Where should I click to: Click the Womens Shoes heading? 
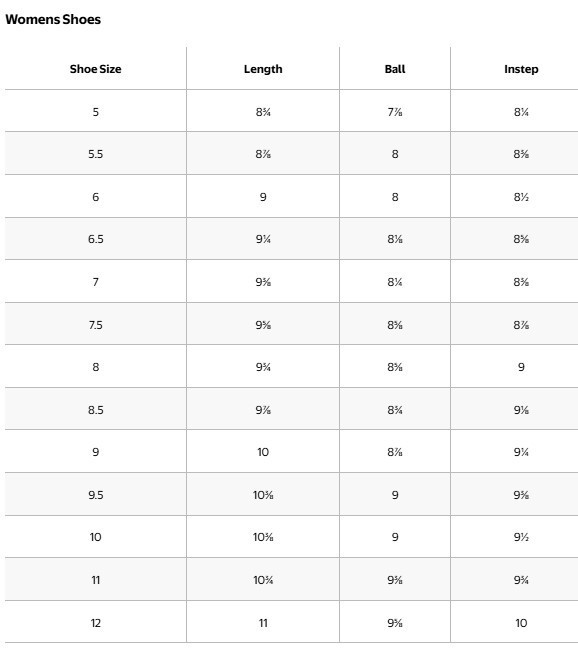click(x=53, y=20)
